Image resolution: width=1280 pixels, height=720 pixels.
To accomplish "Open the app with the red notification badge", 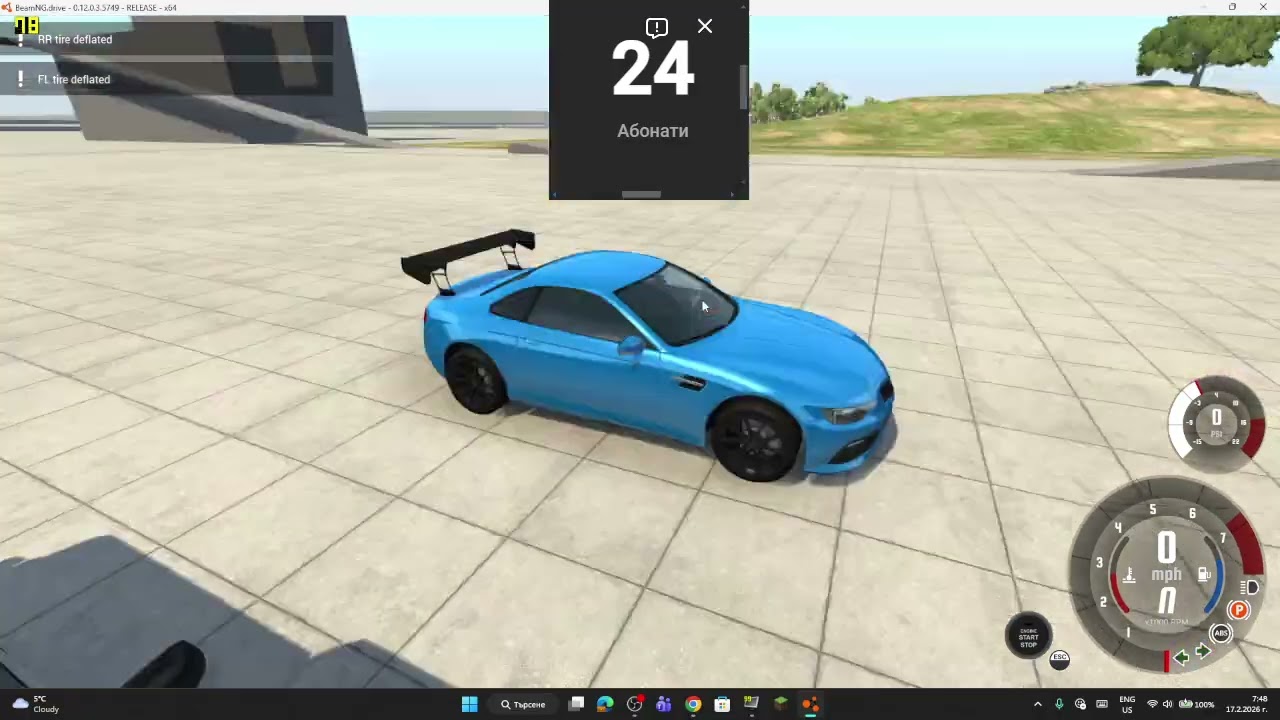I will coord(634,704).
